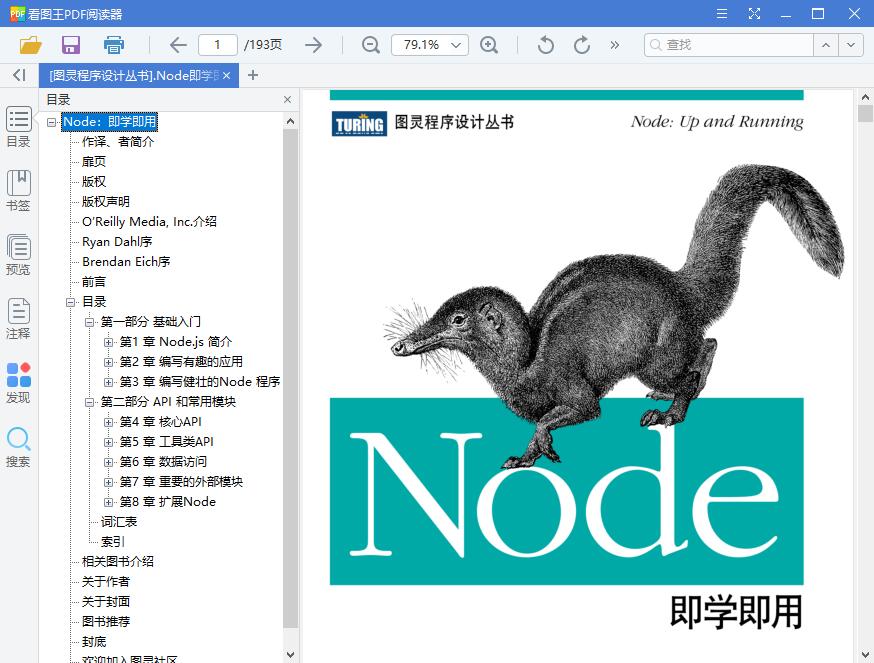Select 作译、者简介 in outline
874x663 pixels.
click(118, 142)
